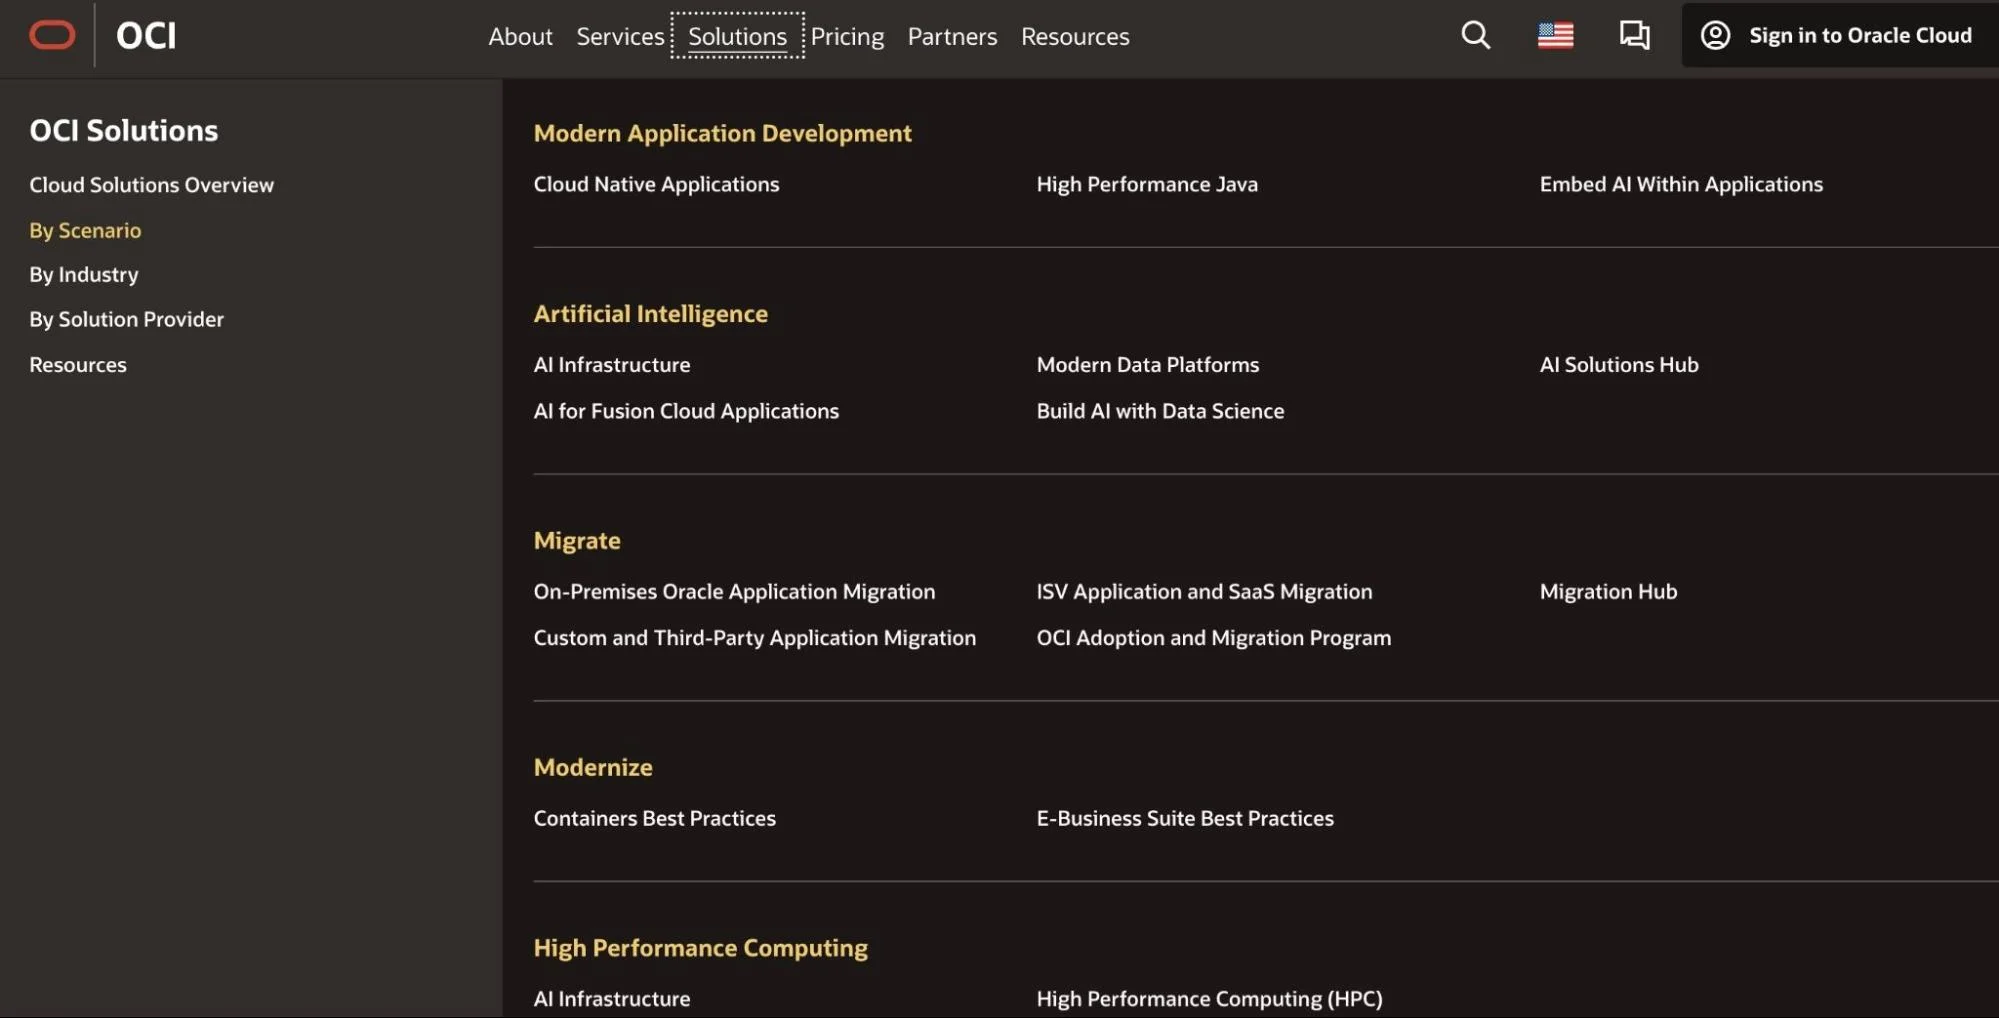Open Cloud Native Applications link
The image size is (1999, 1018).
656,184
